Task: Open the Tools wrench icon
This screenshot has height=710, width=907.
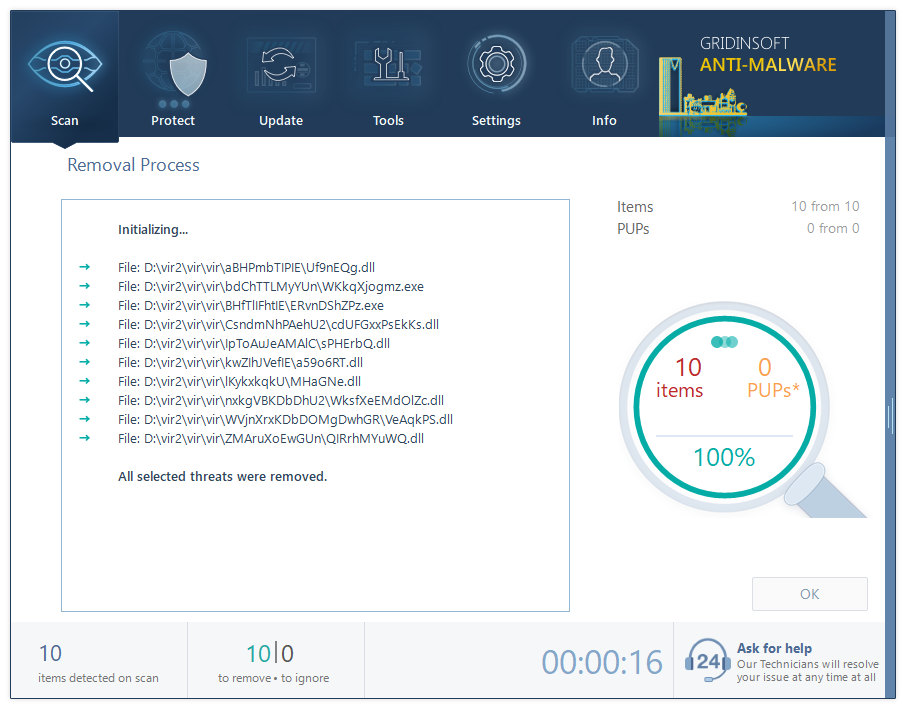Action: click(388, 66)
